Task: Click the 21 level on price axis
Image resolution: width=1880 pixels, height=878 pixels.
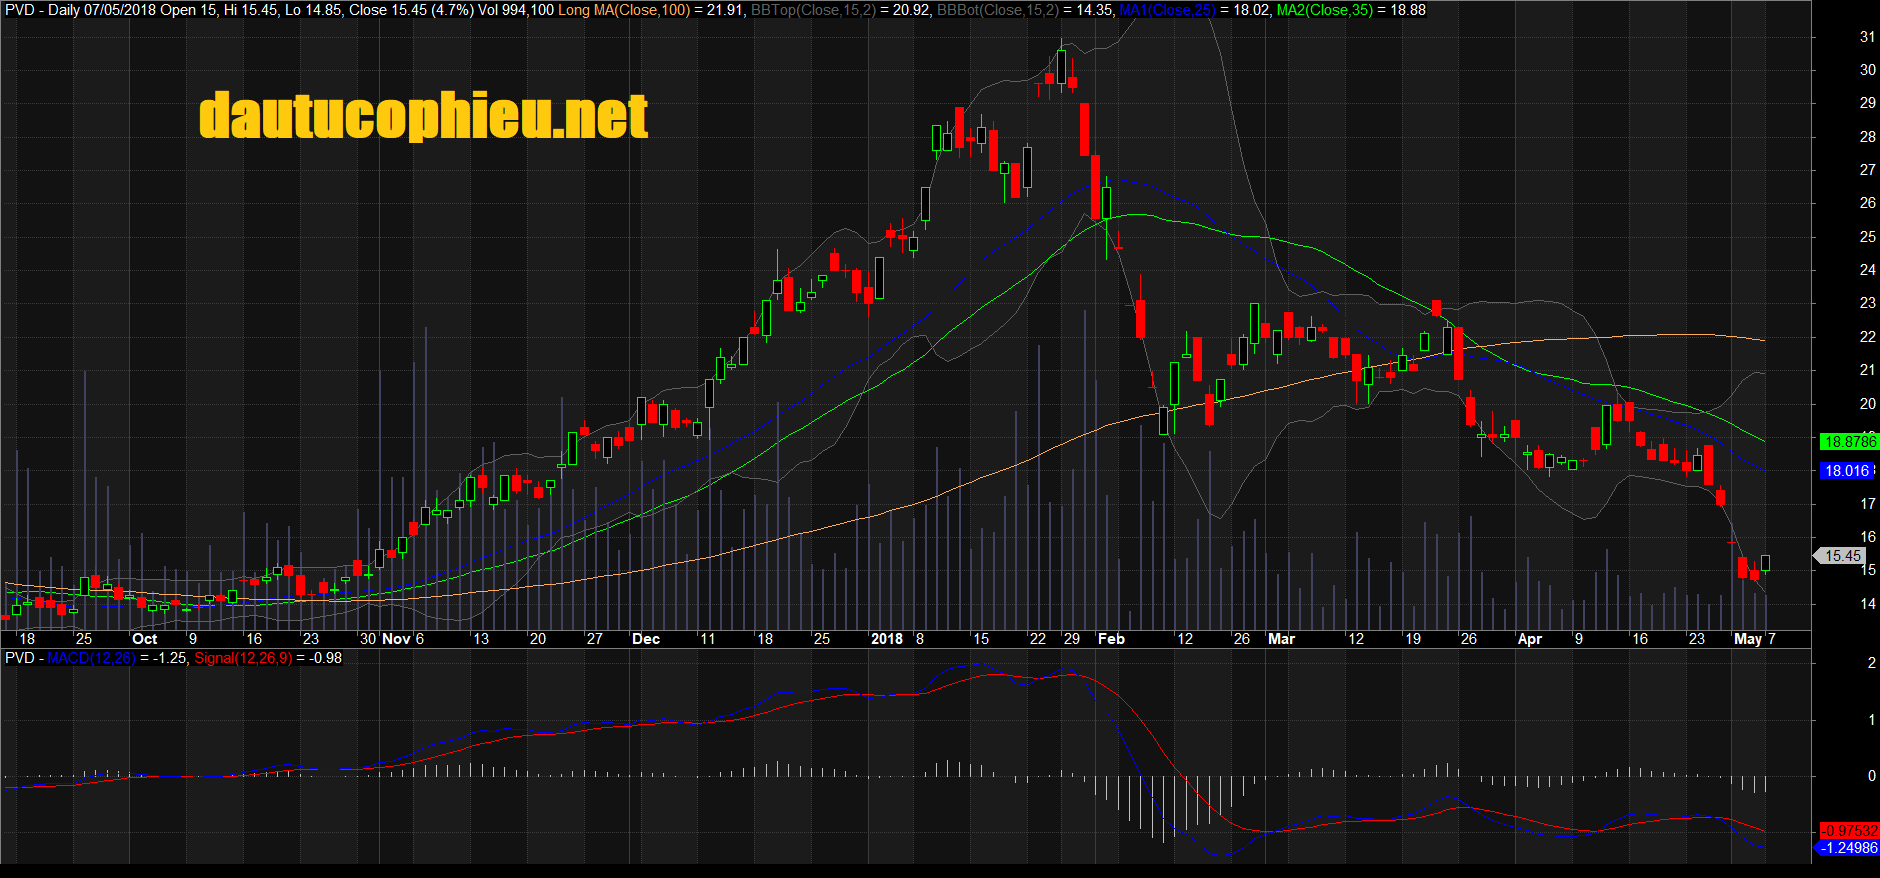Action: tap(1867, 370)
